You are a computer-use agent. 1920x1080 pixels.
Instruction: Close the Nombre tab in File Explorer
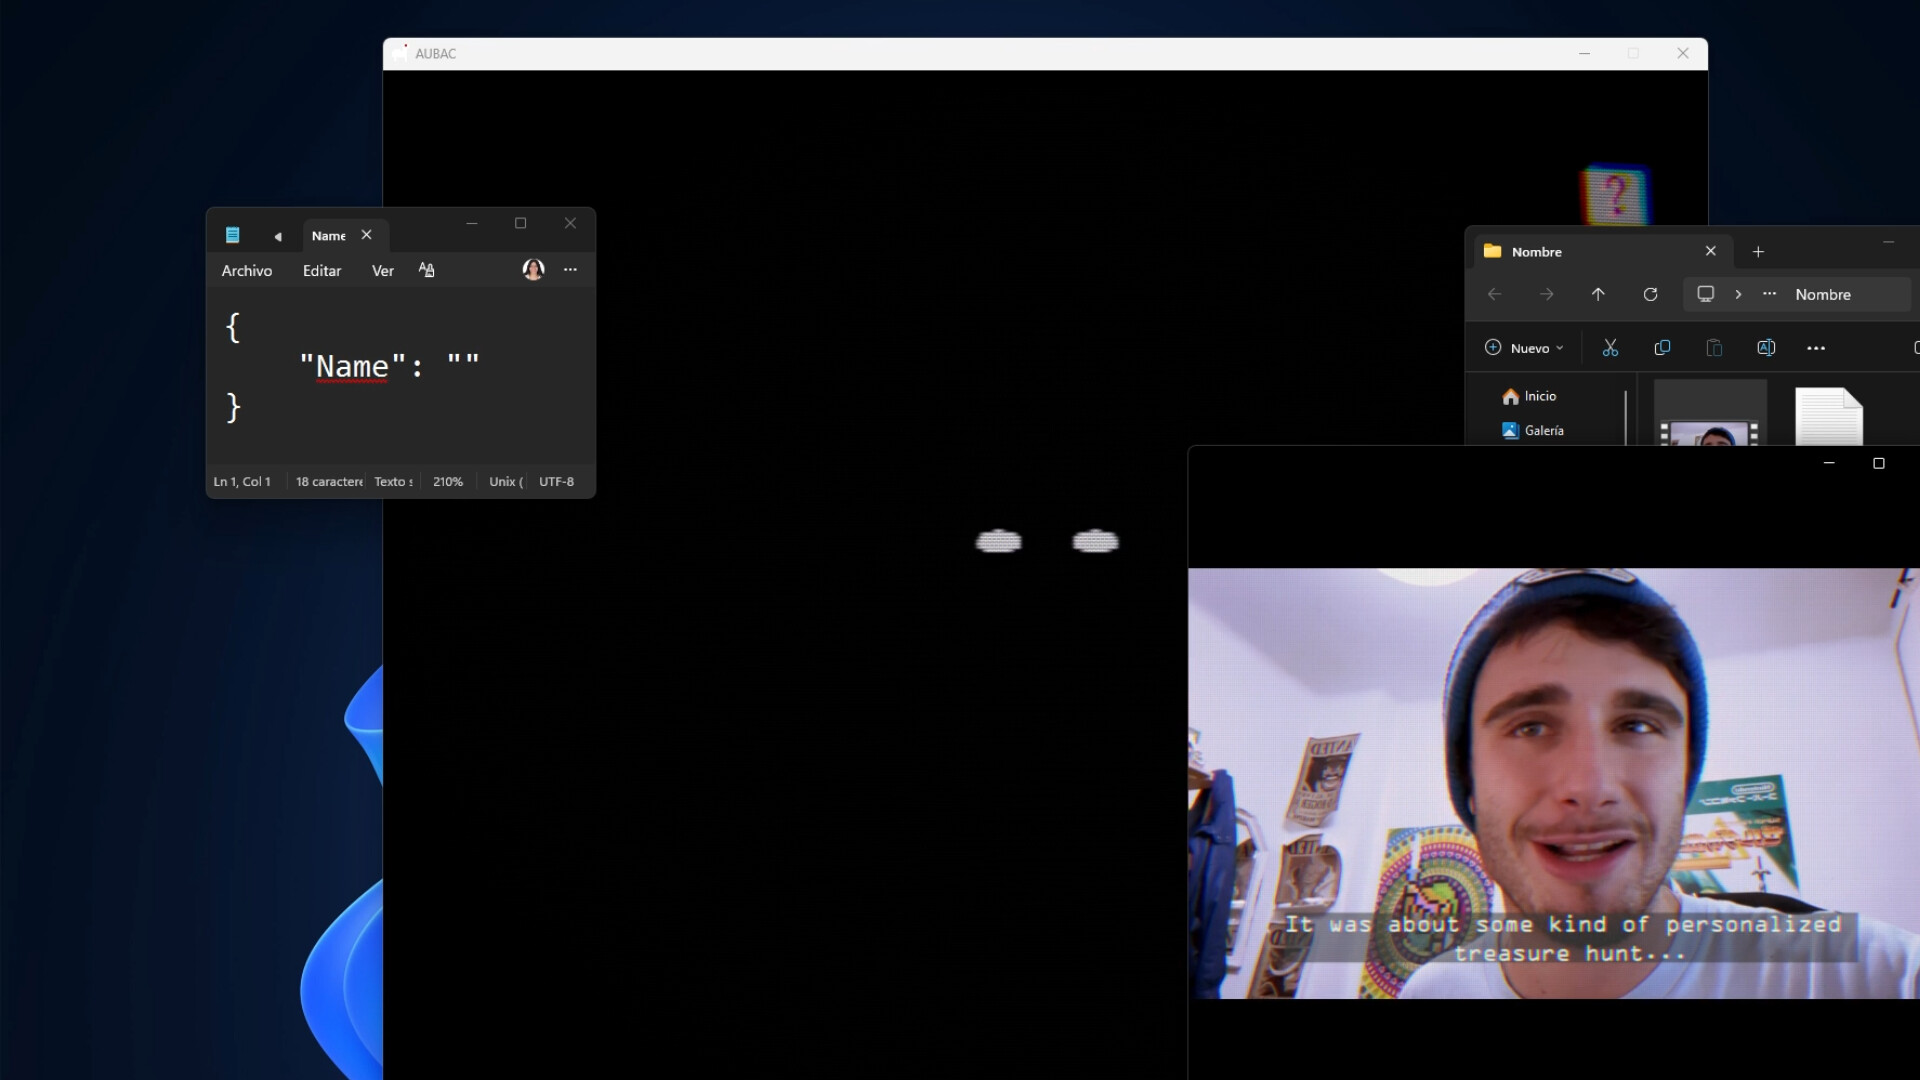click(x=1711, y=251)
